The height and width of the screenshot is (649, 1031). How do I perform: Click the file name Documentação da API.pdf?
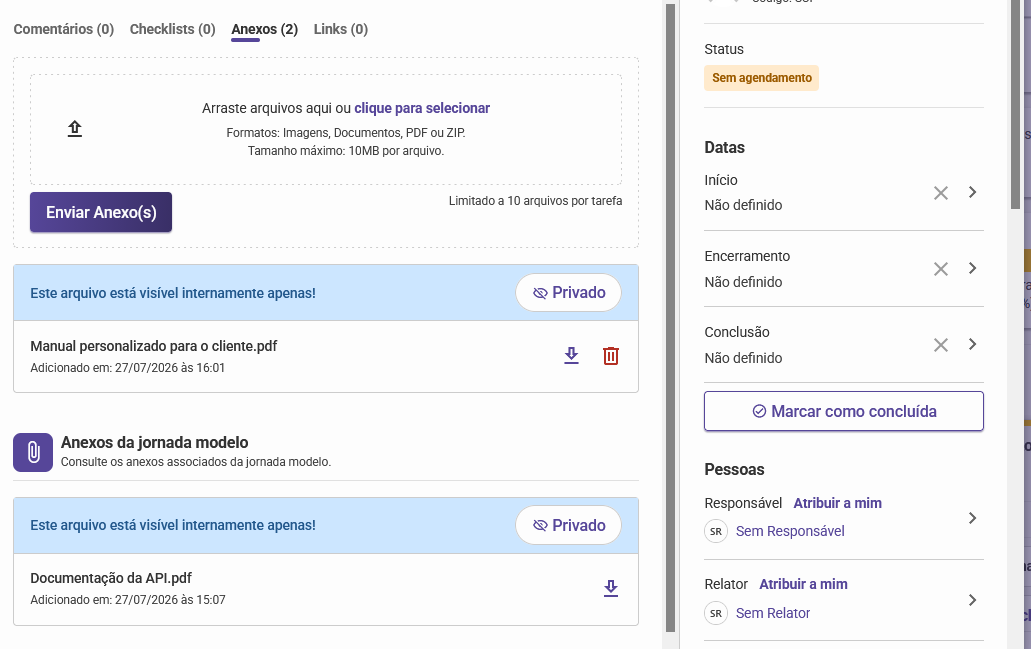click(111, 579)
